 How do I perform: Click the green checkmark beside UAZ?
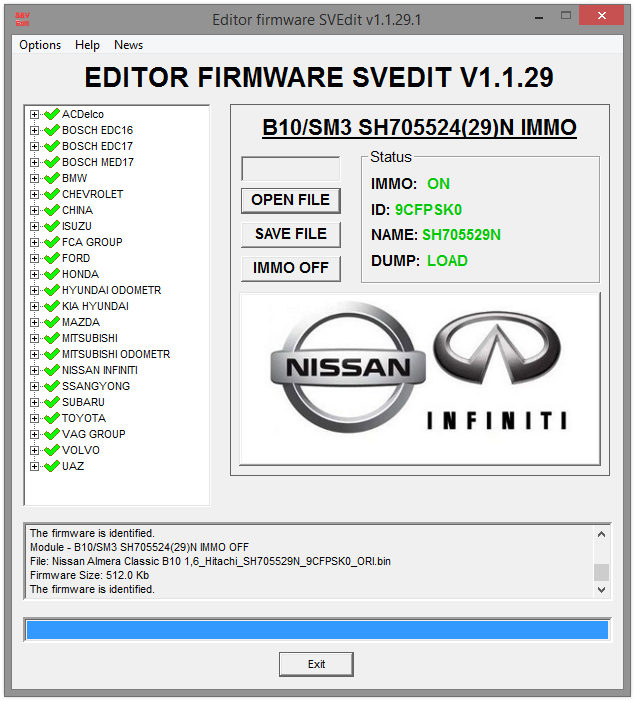pos(52,466)
